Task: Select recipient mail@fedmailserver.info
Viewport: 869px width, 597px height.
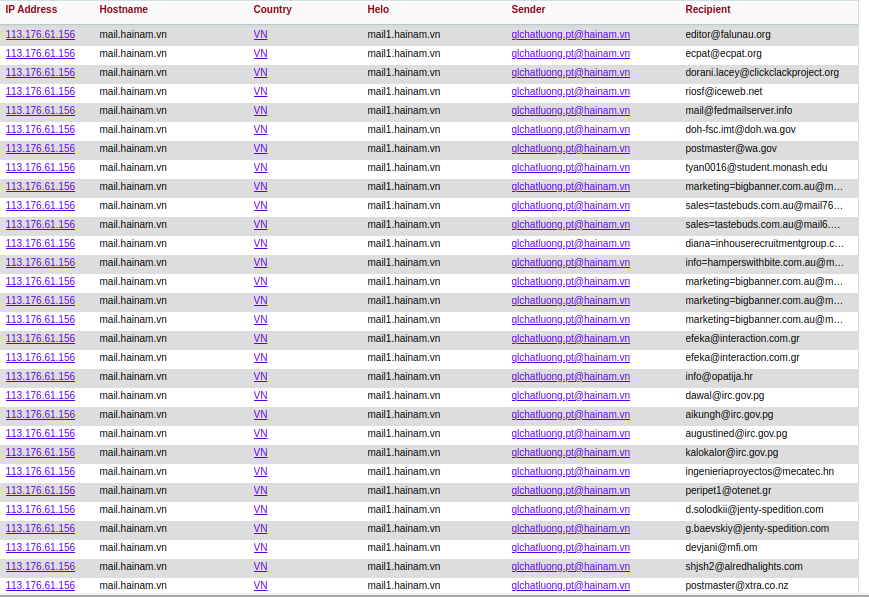Action: click(x=739, y=110)
